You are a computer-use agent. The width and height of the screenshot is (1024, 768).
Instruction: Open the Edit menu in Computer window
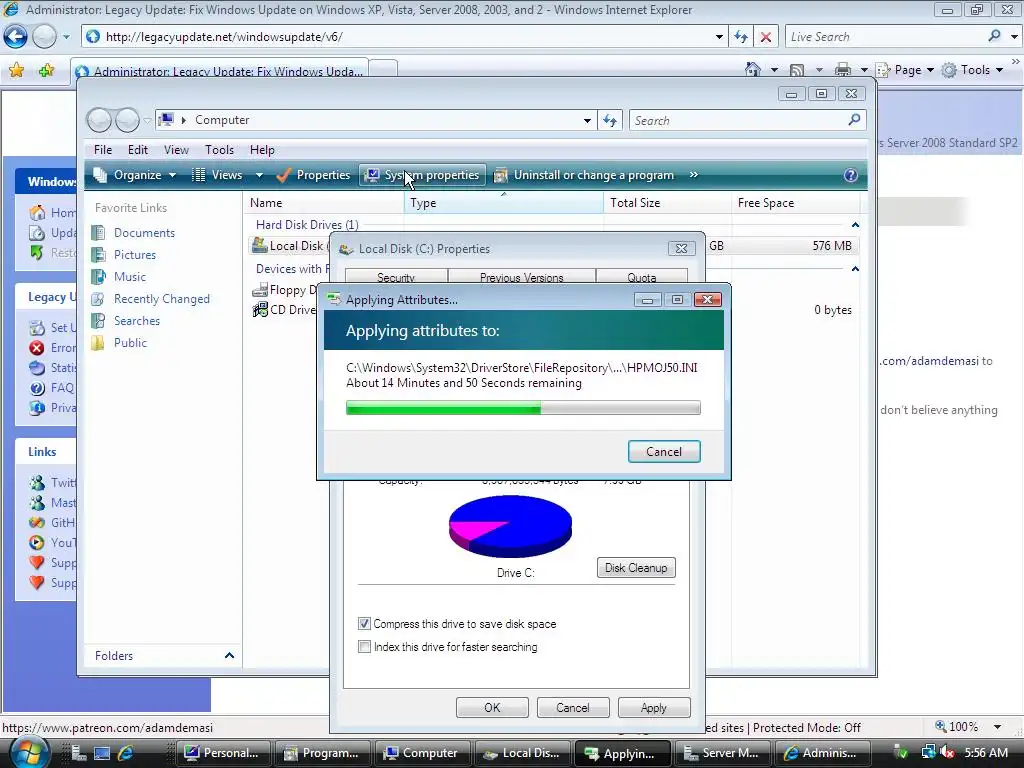point(138,150)
